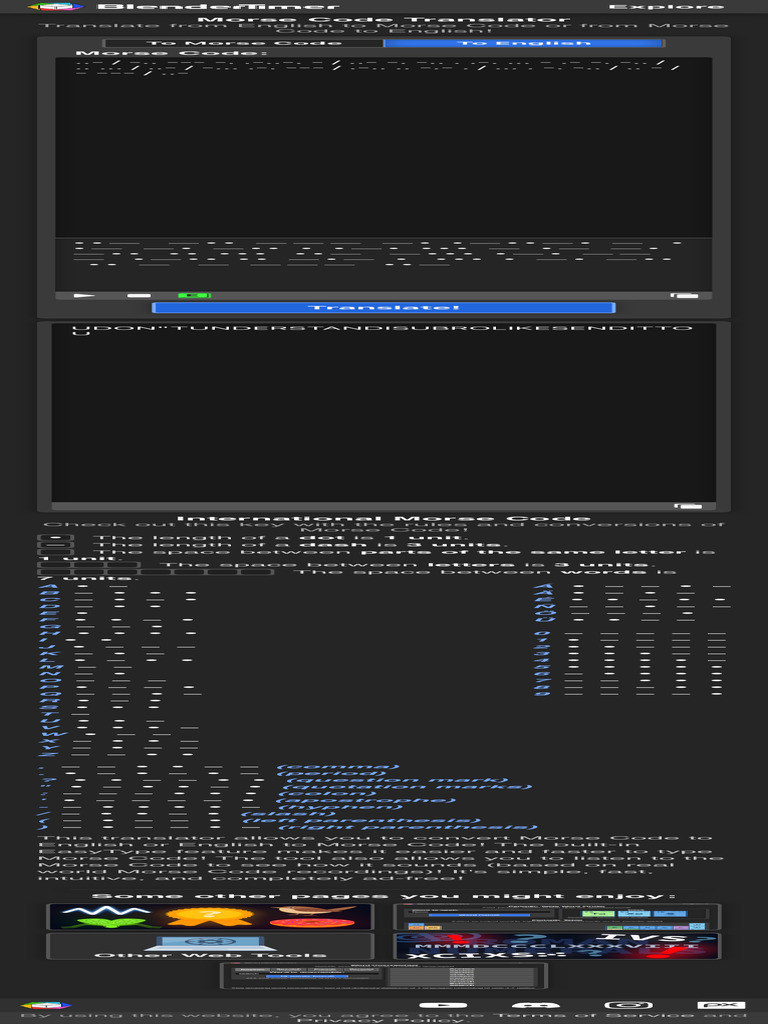Copy the translated English output
Image resolution: width=768 pixels, height=1024 pixels.
tap(688, 506)
